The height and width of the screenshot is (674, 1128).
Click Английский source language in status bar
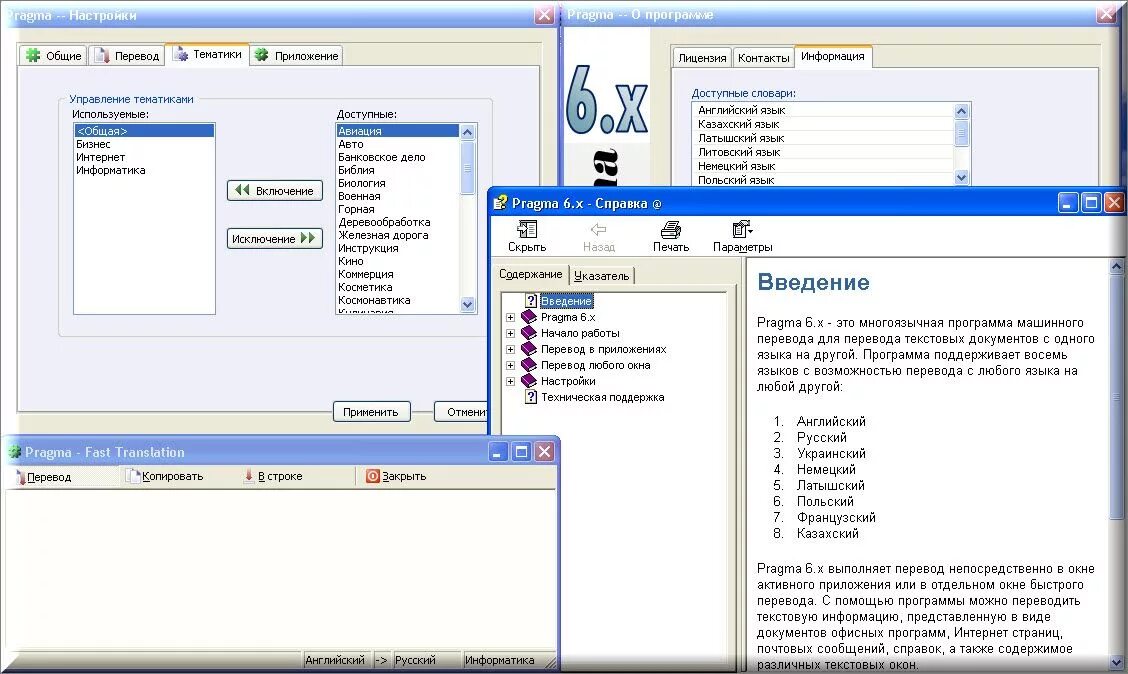(335, 660)
